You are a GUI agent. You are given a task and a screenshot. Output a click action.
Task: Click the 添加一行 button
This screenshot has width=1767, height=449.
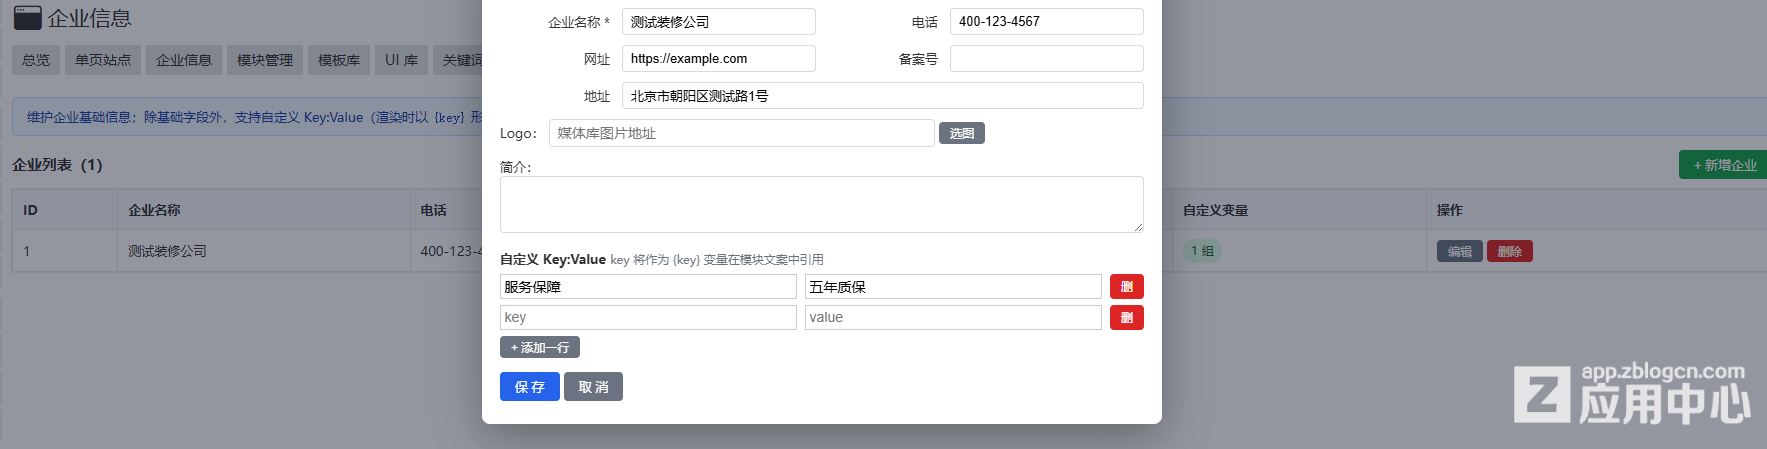(x=540, y=347)
